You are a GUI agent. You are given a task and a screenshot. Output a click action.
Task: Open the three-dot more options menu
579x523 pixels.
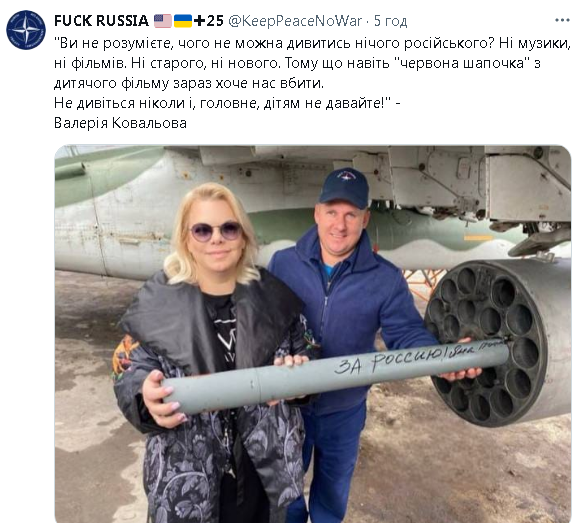[x=562, y=20]
